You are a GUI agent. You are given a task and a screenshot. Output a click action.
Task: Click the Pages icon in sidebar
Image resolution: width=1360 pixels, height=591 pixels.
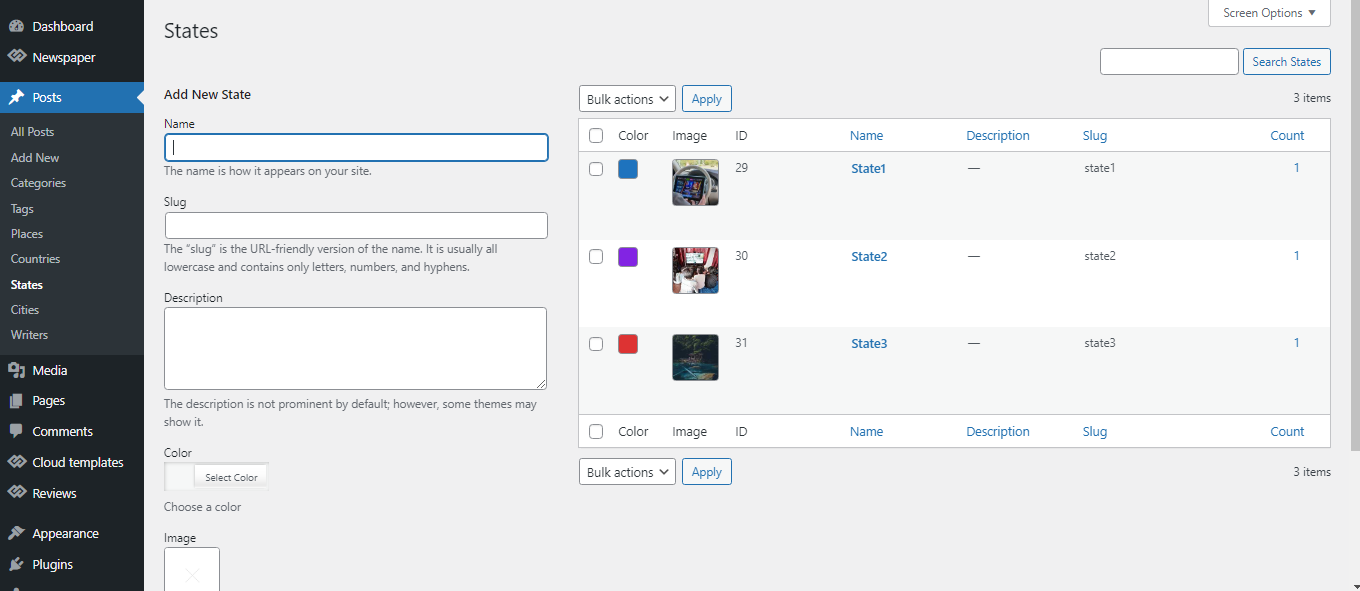point(16,400)
